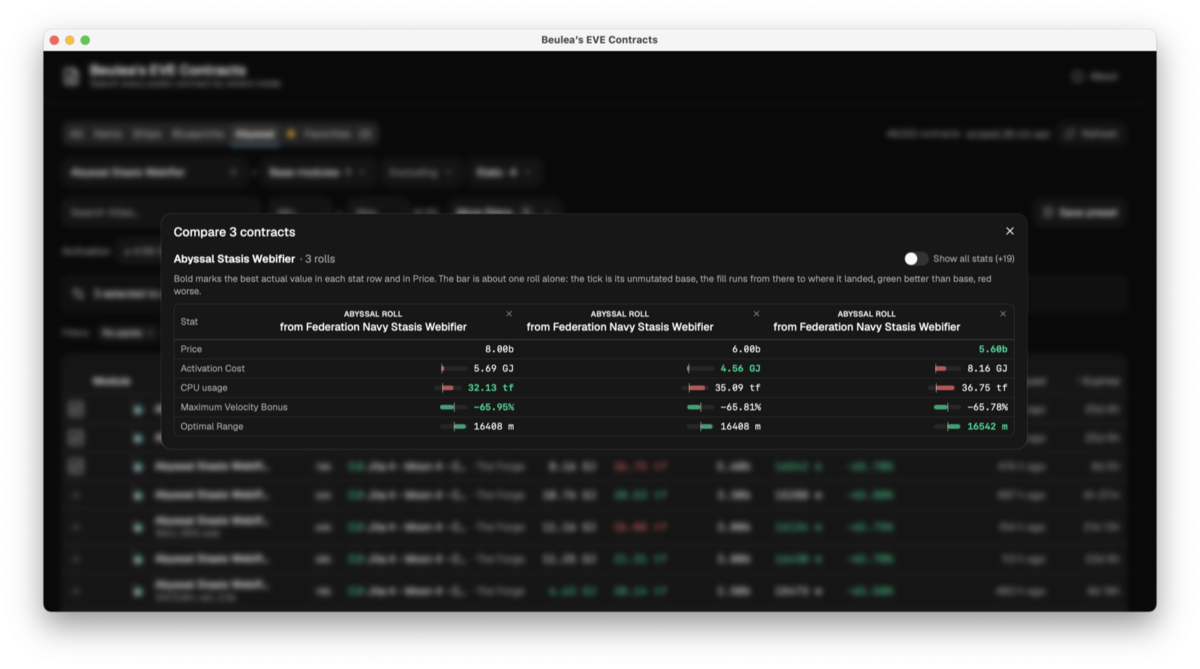Remove the 5.60b contract column
Screen dimensions: 1200x669
click(1003, 314)
